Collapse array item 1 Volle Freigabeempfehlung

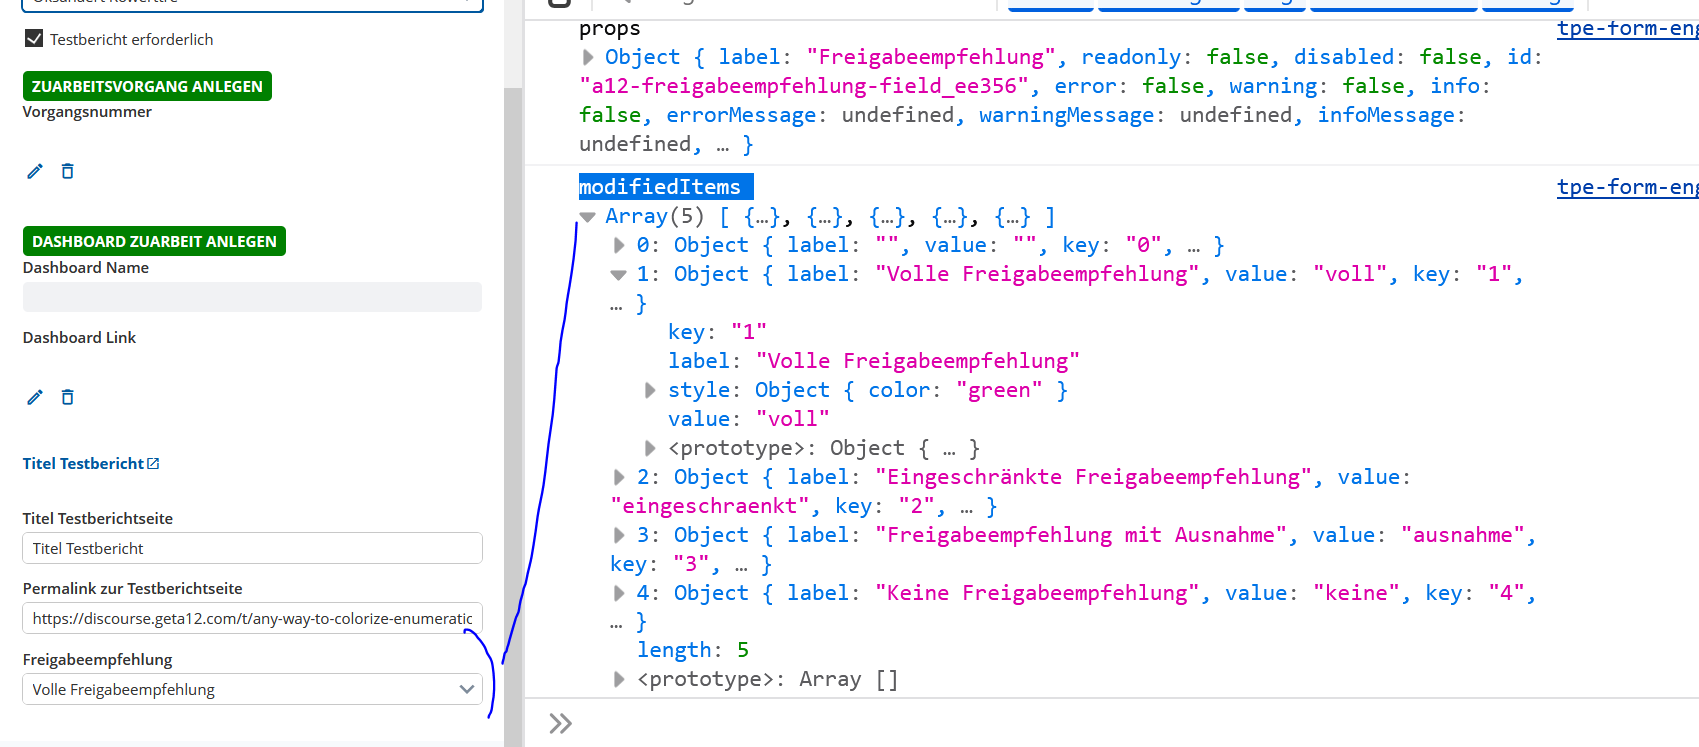(619, 274)
